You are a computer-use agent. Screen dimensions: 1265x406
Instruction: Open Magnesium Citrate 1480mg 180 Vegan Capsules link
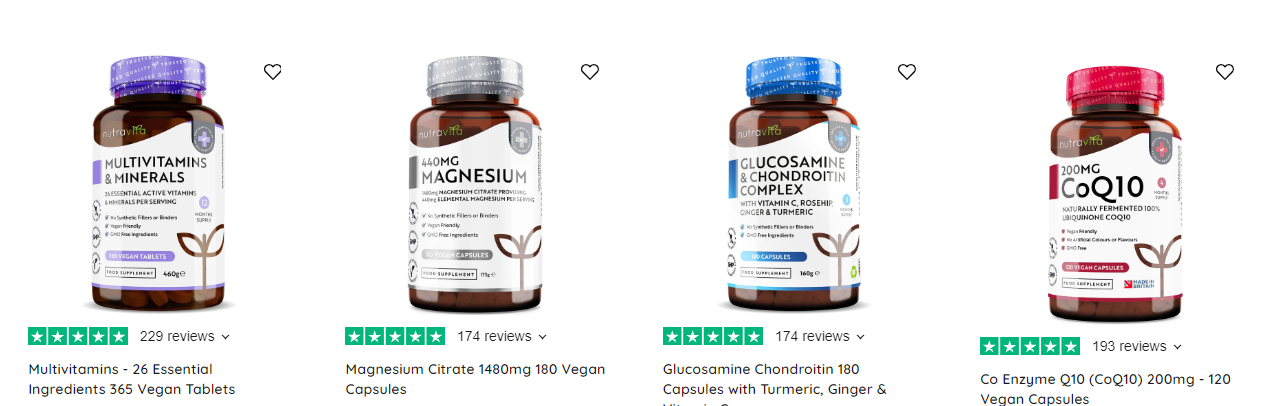[x=475, y=379]
